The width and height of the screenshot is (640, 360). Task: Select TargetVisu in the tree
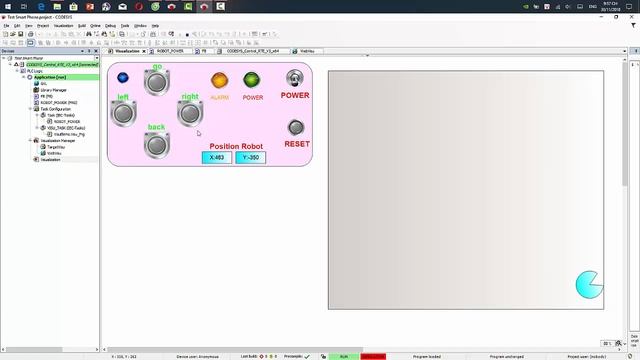(x=56, y=147)
